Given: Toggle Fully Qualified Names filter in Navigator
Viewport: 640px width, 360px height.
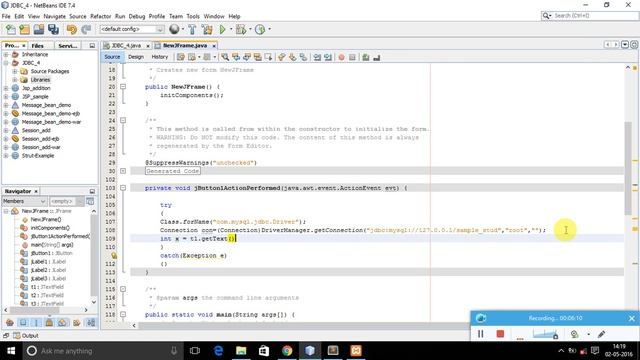Looking at the screenshot, I should [x=76, y=323].
